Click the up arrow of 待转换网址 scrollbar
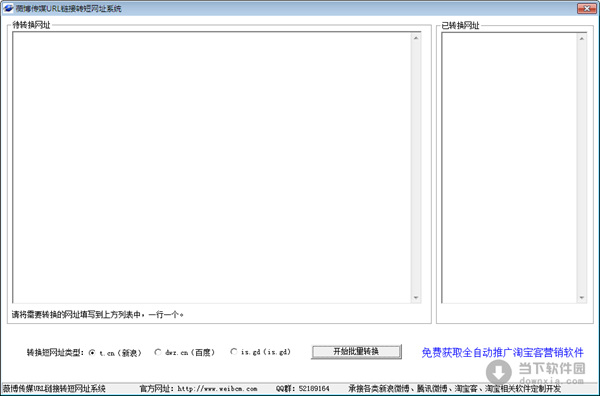600x396 pixels. [416, 38]
